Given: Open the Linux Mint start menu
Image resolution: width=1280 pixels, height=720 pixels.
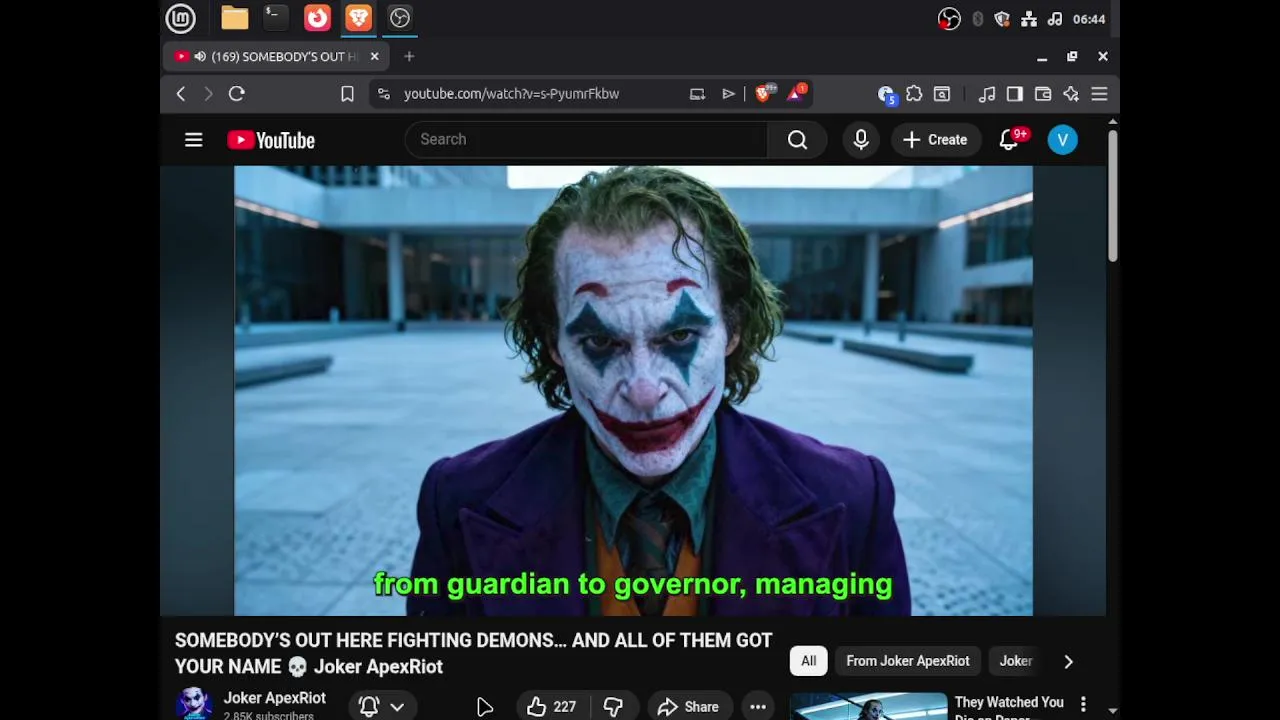Looking at the screenshot, I should pos(181,18).
